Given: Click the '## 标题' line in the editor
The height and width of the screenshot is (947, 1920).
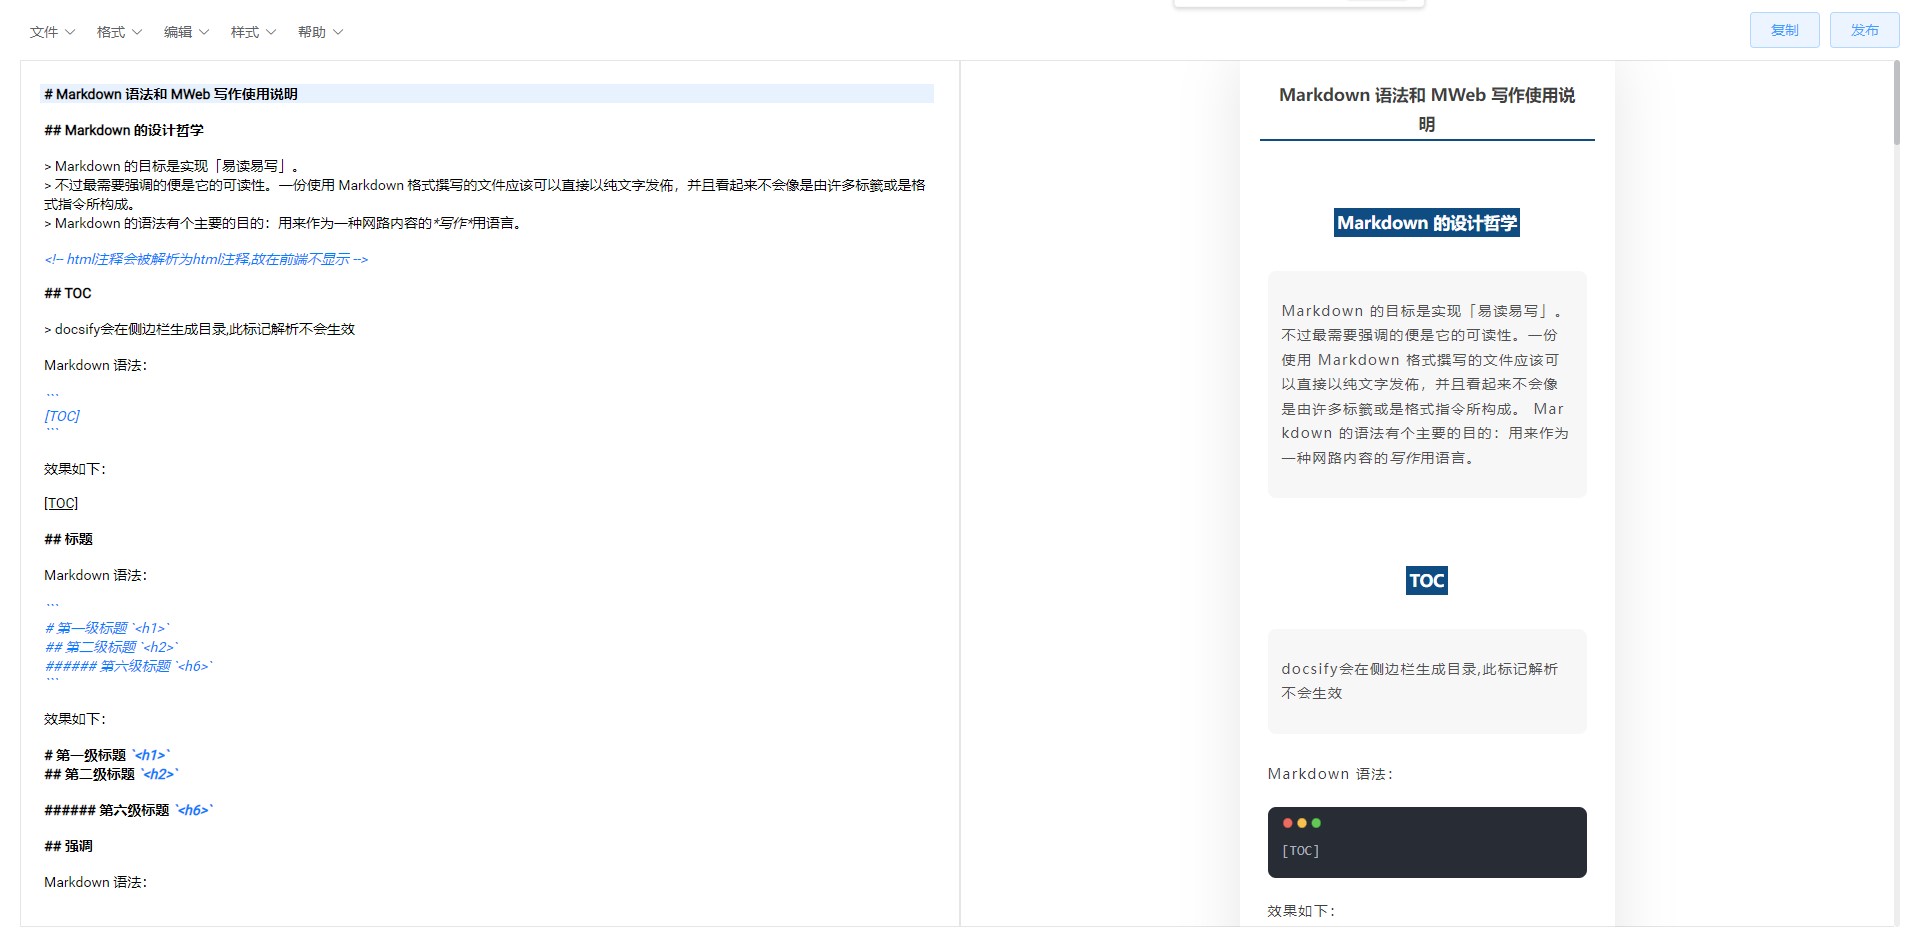Looking at the screenshot, I should click(x=68, y=539).
